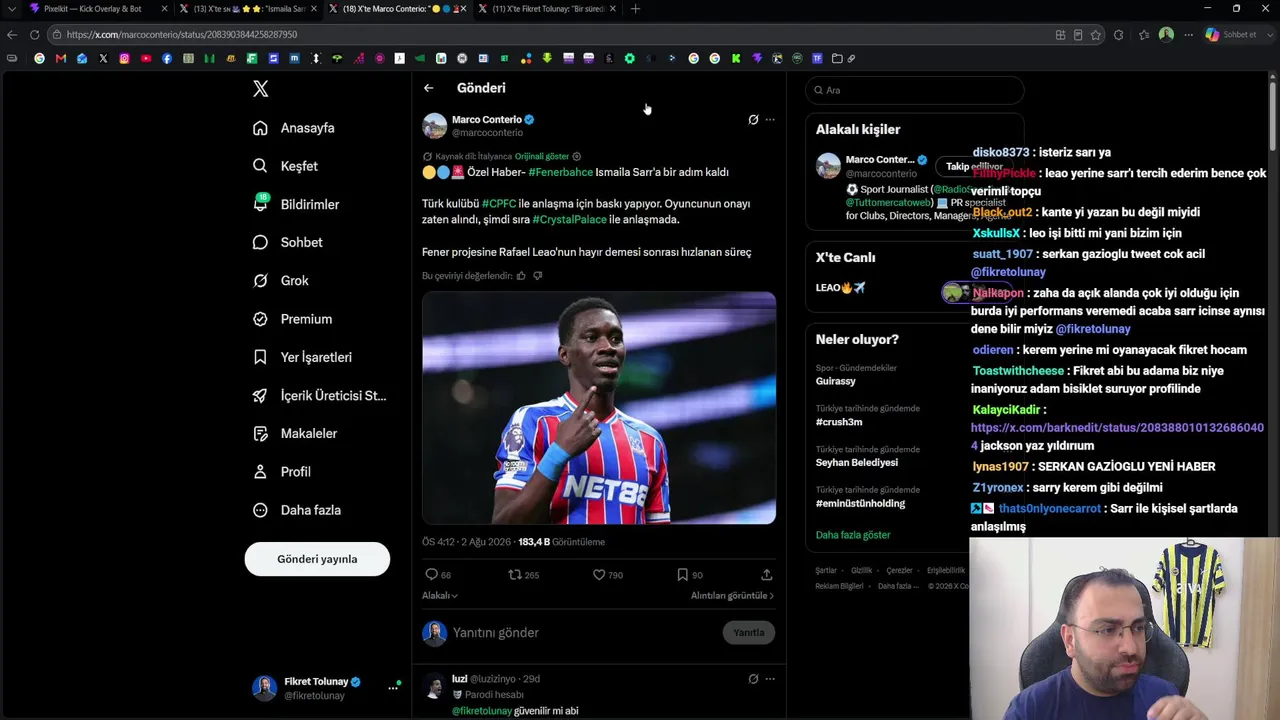Viewport: 1280px width, 720px height.
Task: Click the browser back arrow
Action: [12, 35]
